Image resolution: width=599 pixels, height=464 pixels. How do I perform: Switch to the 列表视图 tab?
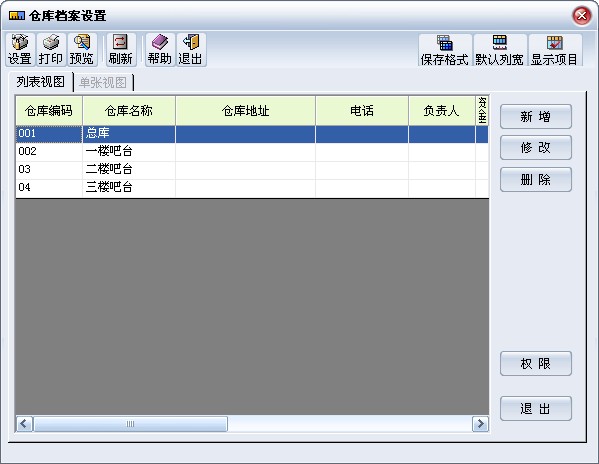coord(41,82)
